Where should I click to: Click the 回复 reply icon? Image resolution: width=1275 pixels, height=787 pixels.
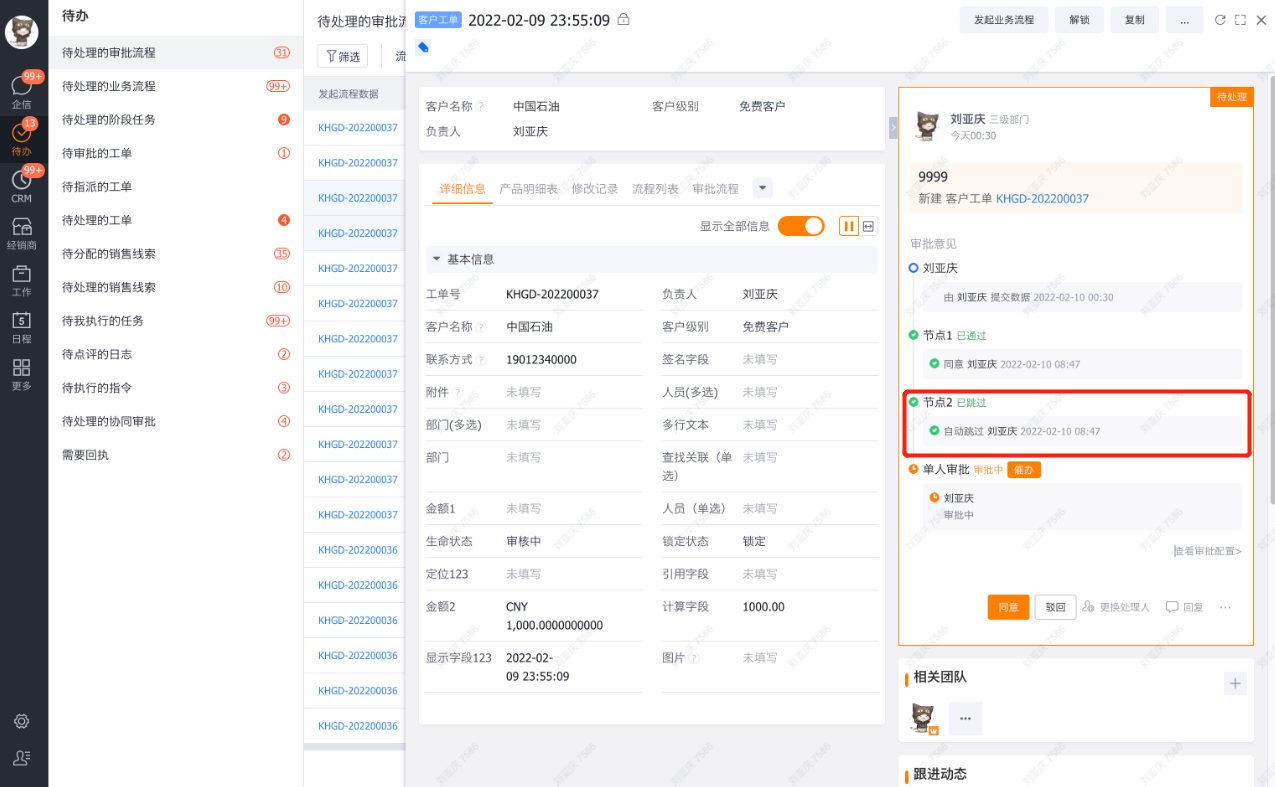pos(1171,607)
